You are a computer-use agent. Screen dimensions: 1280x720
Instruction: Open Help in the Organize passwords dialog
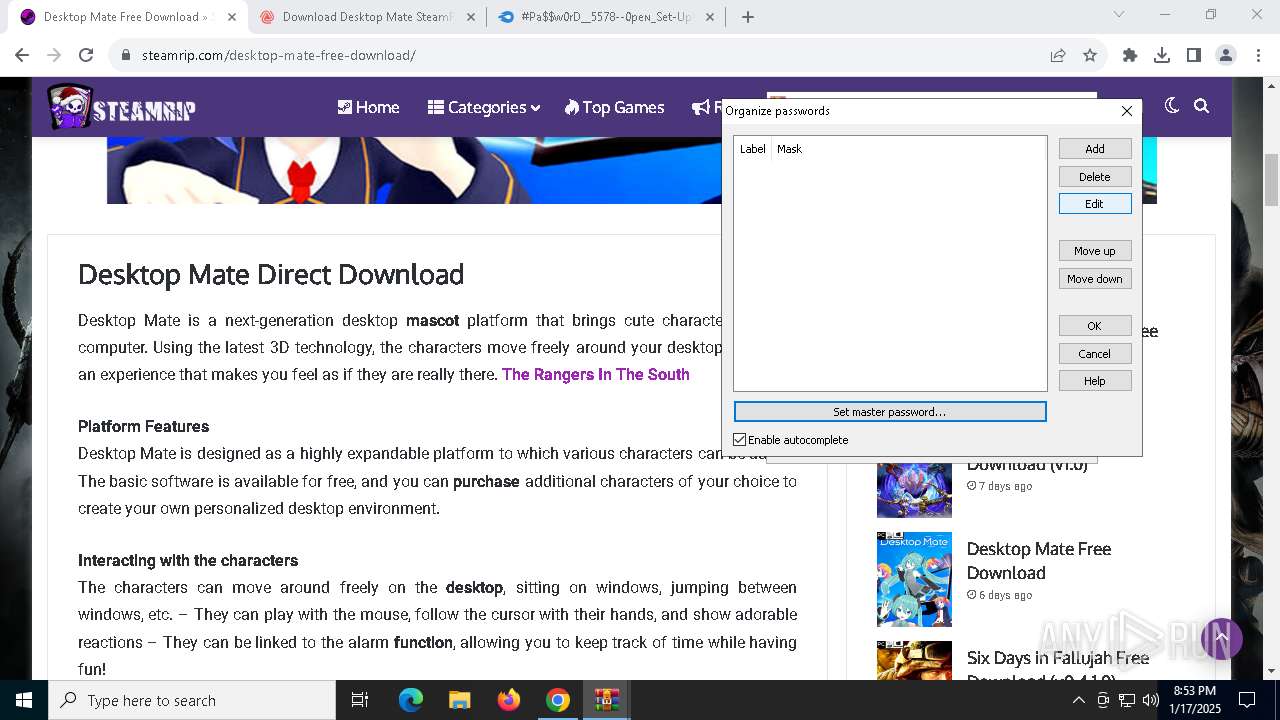[1095, 381]
